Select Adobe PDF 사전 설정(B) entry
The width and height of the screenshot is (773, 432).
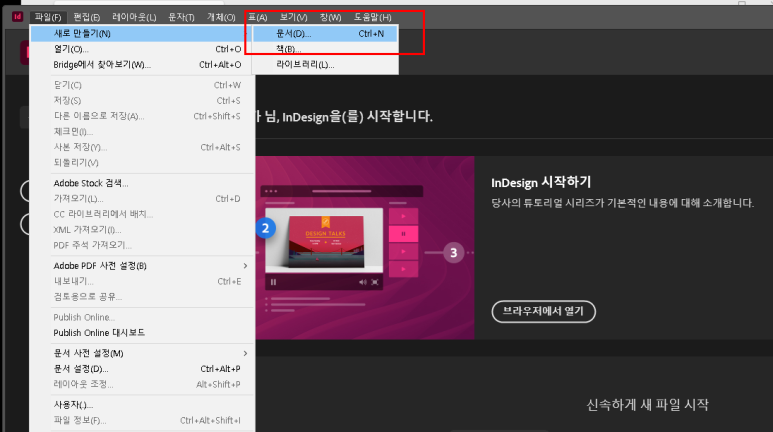pyautogui.click(x=142, y=266)
